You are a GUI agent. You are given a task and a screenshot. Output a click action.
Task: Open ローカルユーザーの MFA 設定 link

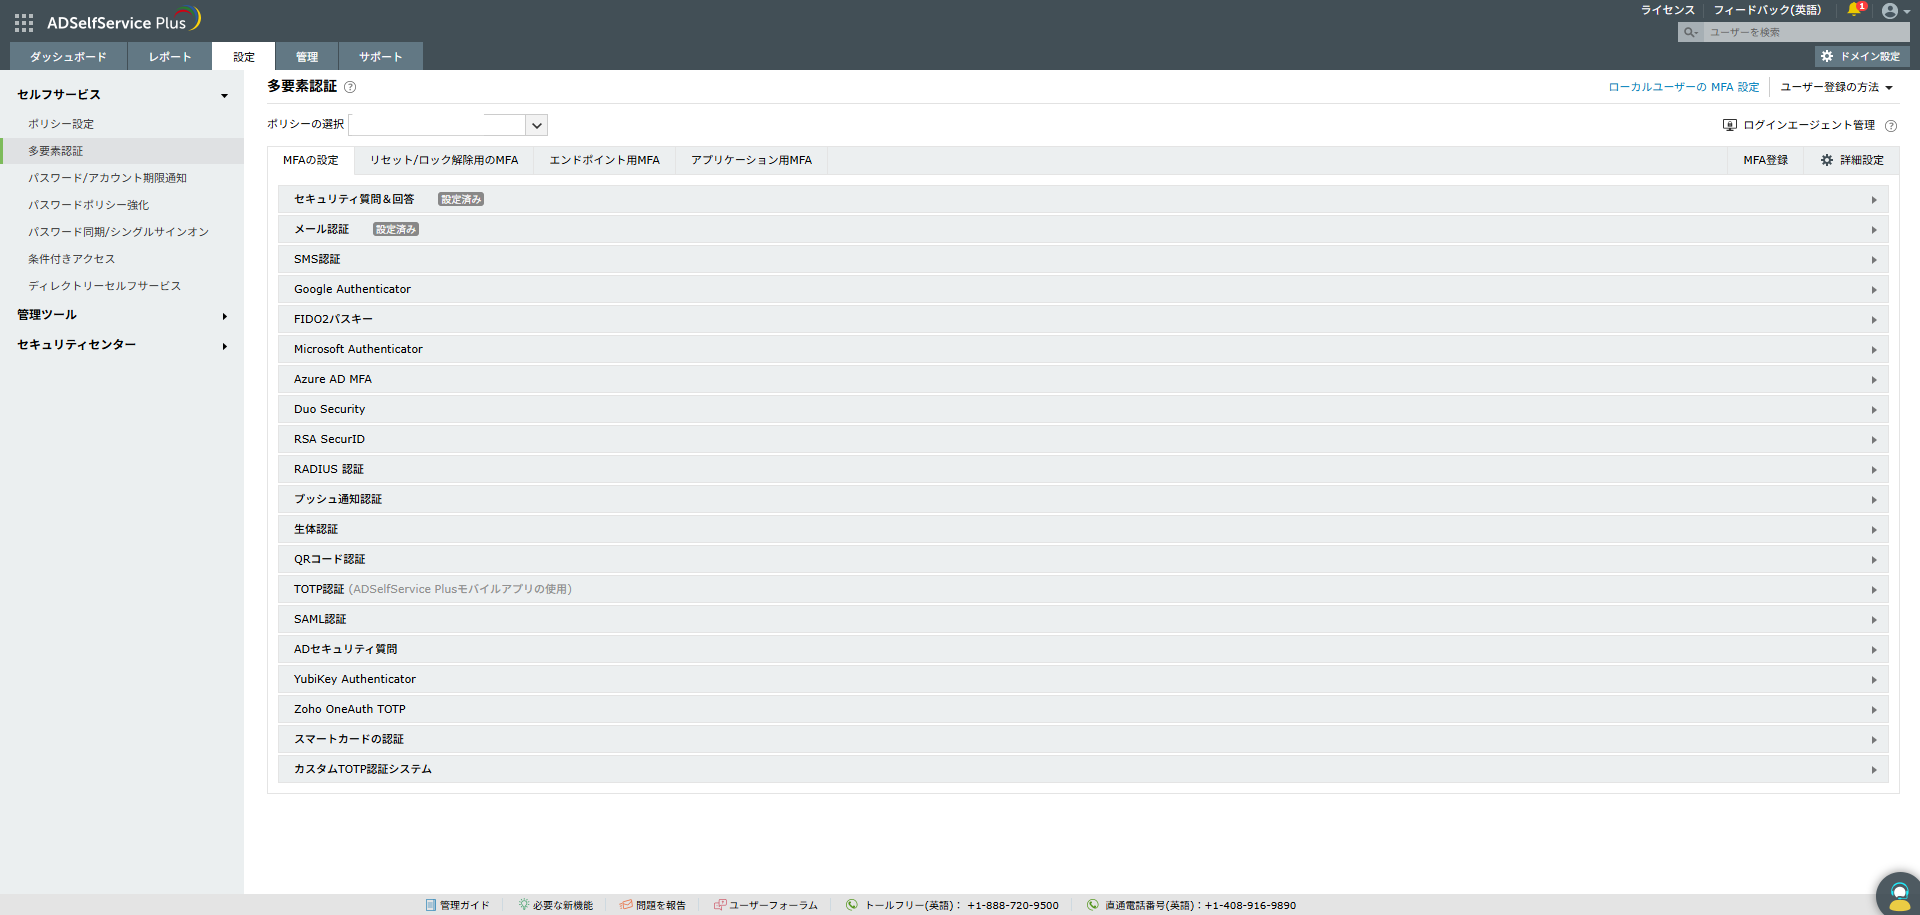[x=1683, y=87]
